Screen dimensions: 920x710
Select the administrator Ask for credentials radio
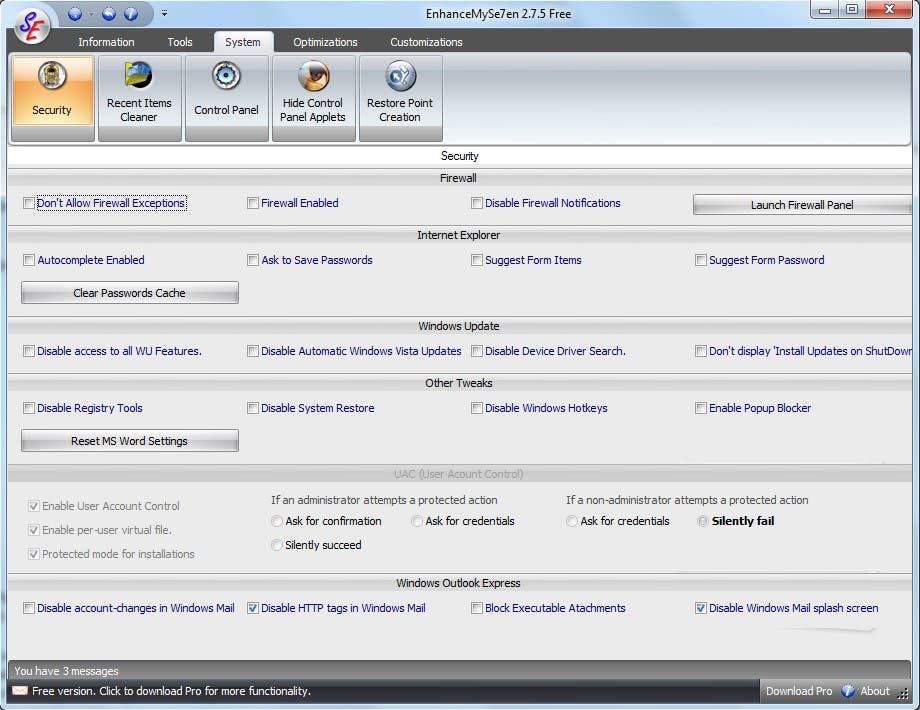[417, 521]
